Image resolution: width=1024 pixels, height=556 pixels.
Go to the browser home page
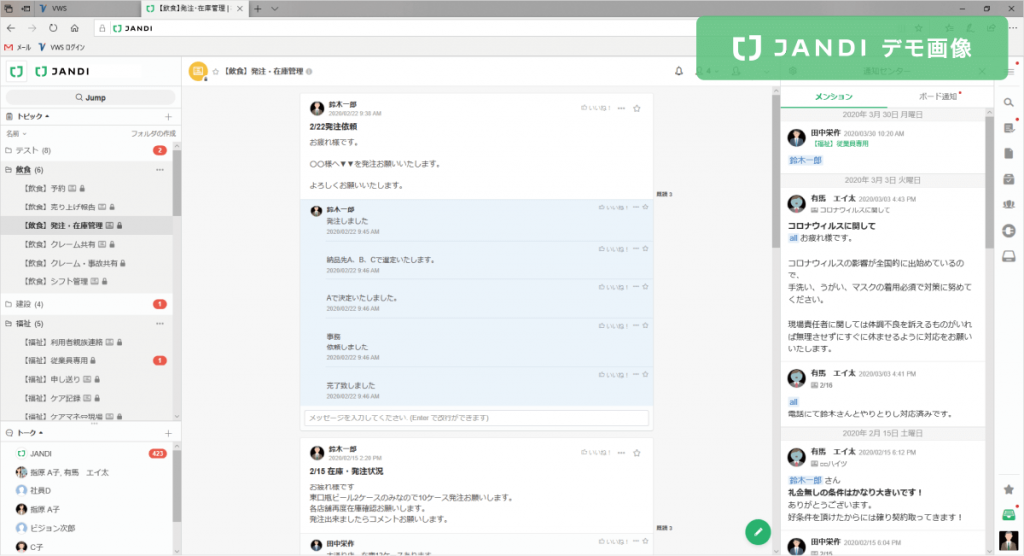[x=74, y=28]
